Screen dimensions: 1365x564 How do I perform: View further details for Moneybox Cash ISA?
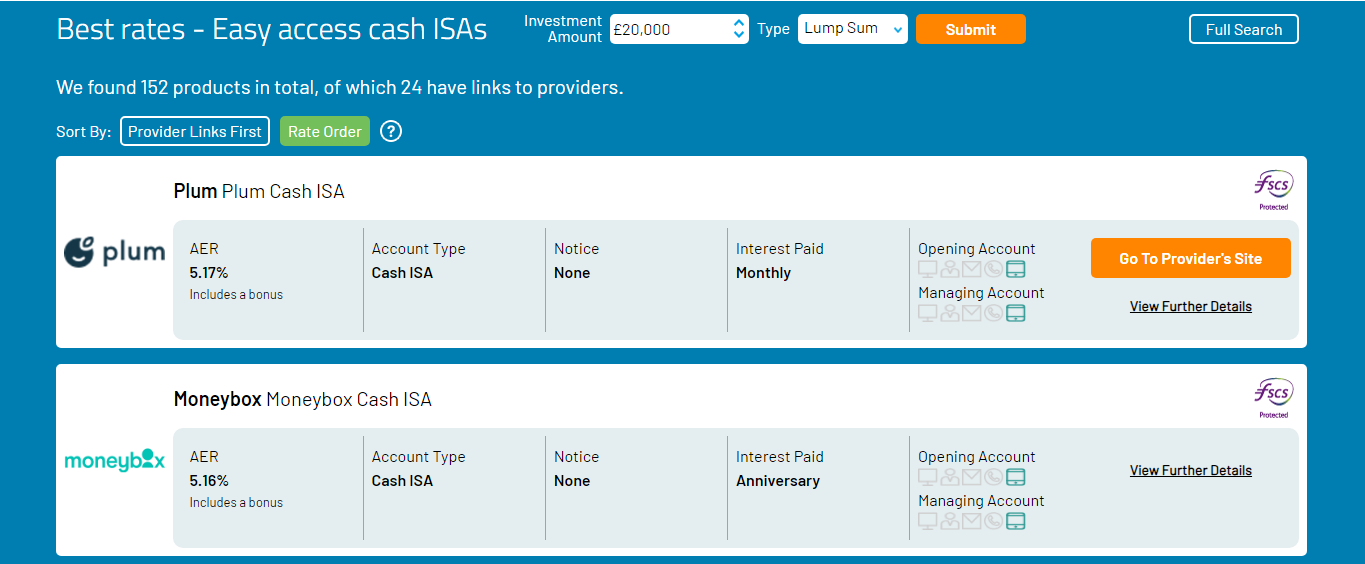coord(1191,471)
